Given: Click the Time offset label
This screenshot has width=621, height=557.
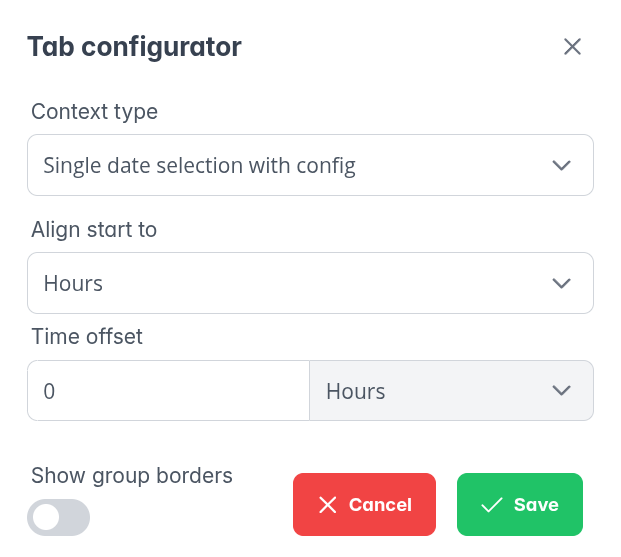Looking at the screenshot, I should 87,336.
